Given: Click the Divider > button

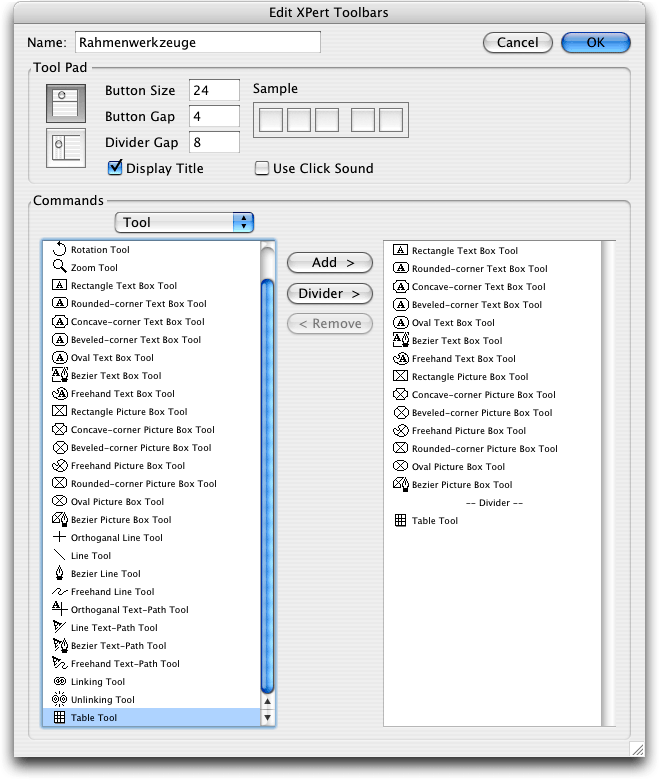Looking at the screenshot, I should (x=330, y=293).
